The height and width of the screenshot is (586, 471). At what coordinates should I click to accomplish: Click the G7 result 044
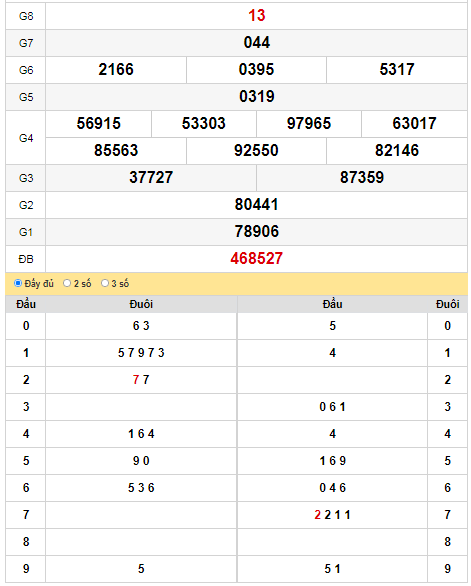(x=256, y=43)
